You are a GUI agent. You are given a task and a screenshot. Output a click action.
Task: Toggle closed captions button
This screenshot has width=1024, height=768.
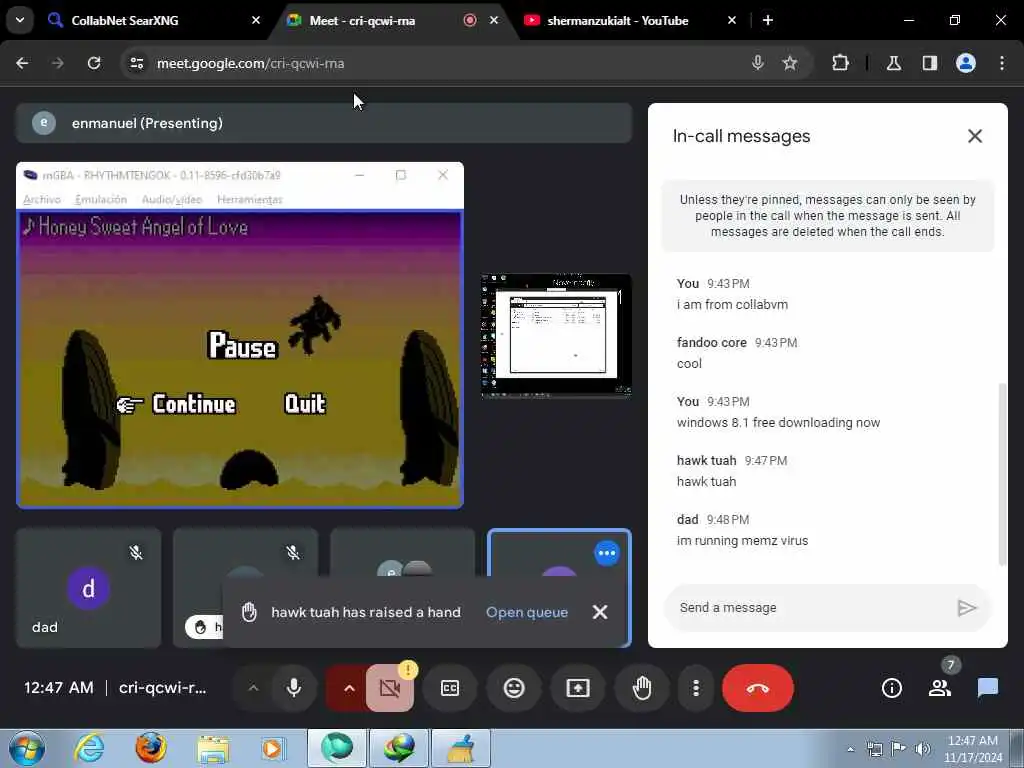[450, 688]
